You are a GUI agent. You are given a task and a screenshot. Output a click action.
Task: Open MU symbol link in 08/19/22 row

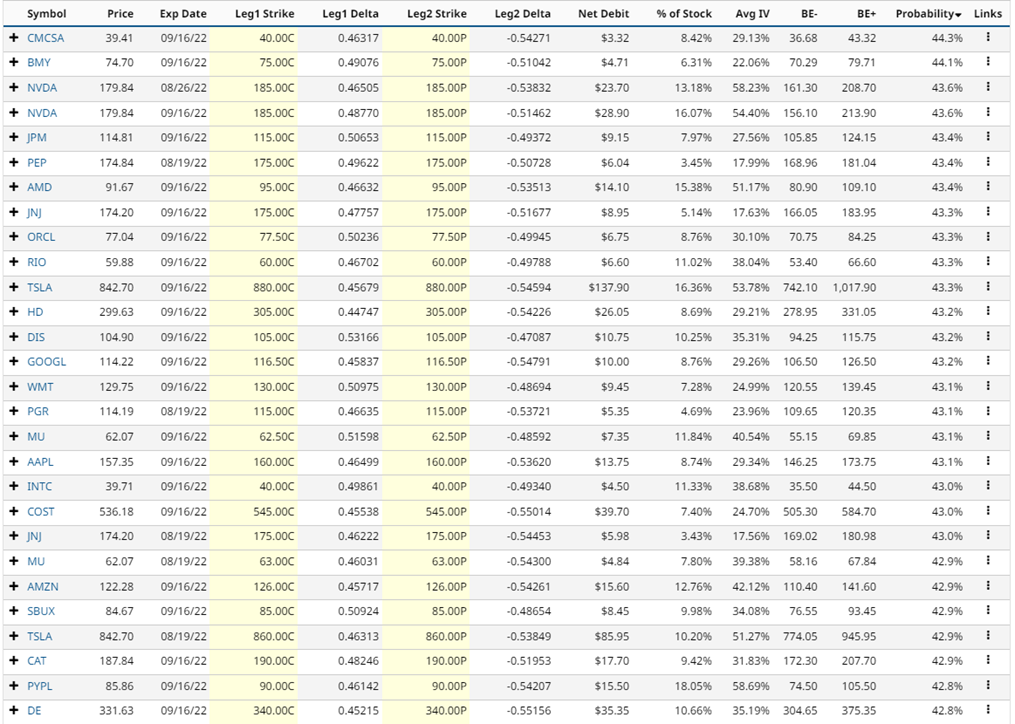click(x=36, y=561)
